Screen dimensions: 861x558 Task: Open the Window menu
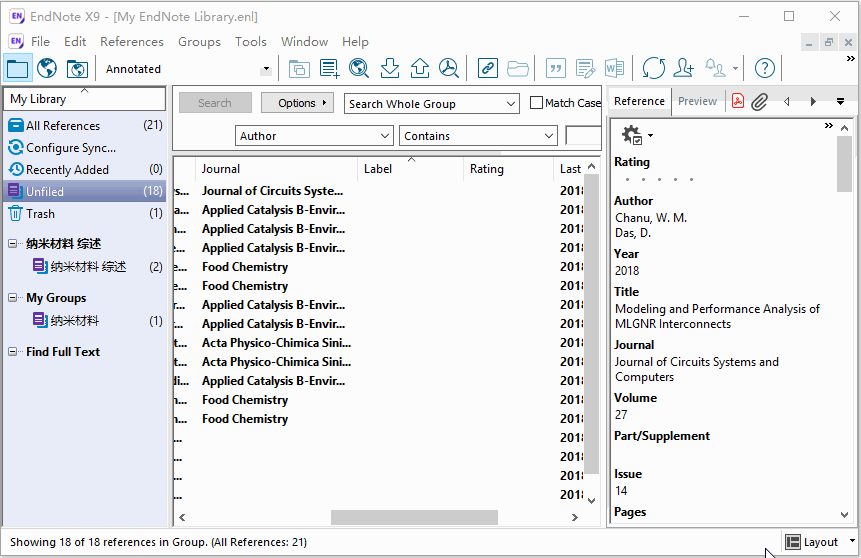[x=304, y=42]
